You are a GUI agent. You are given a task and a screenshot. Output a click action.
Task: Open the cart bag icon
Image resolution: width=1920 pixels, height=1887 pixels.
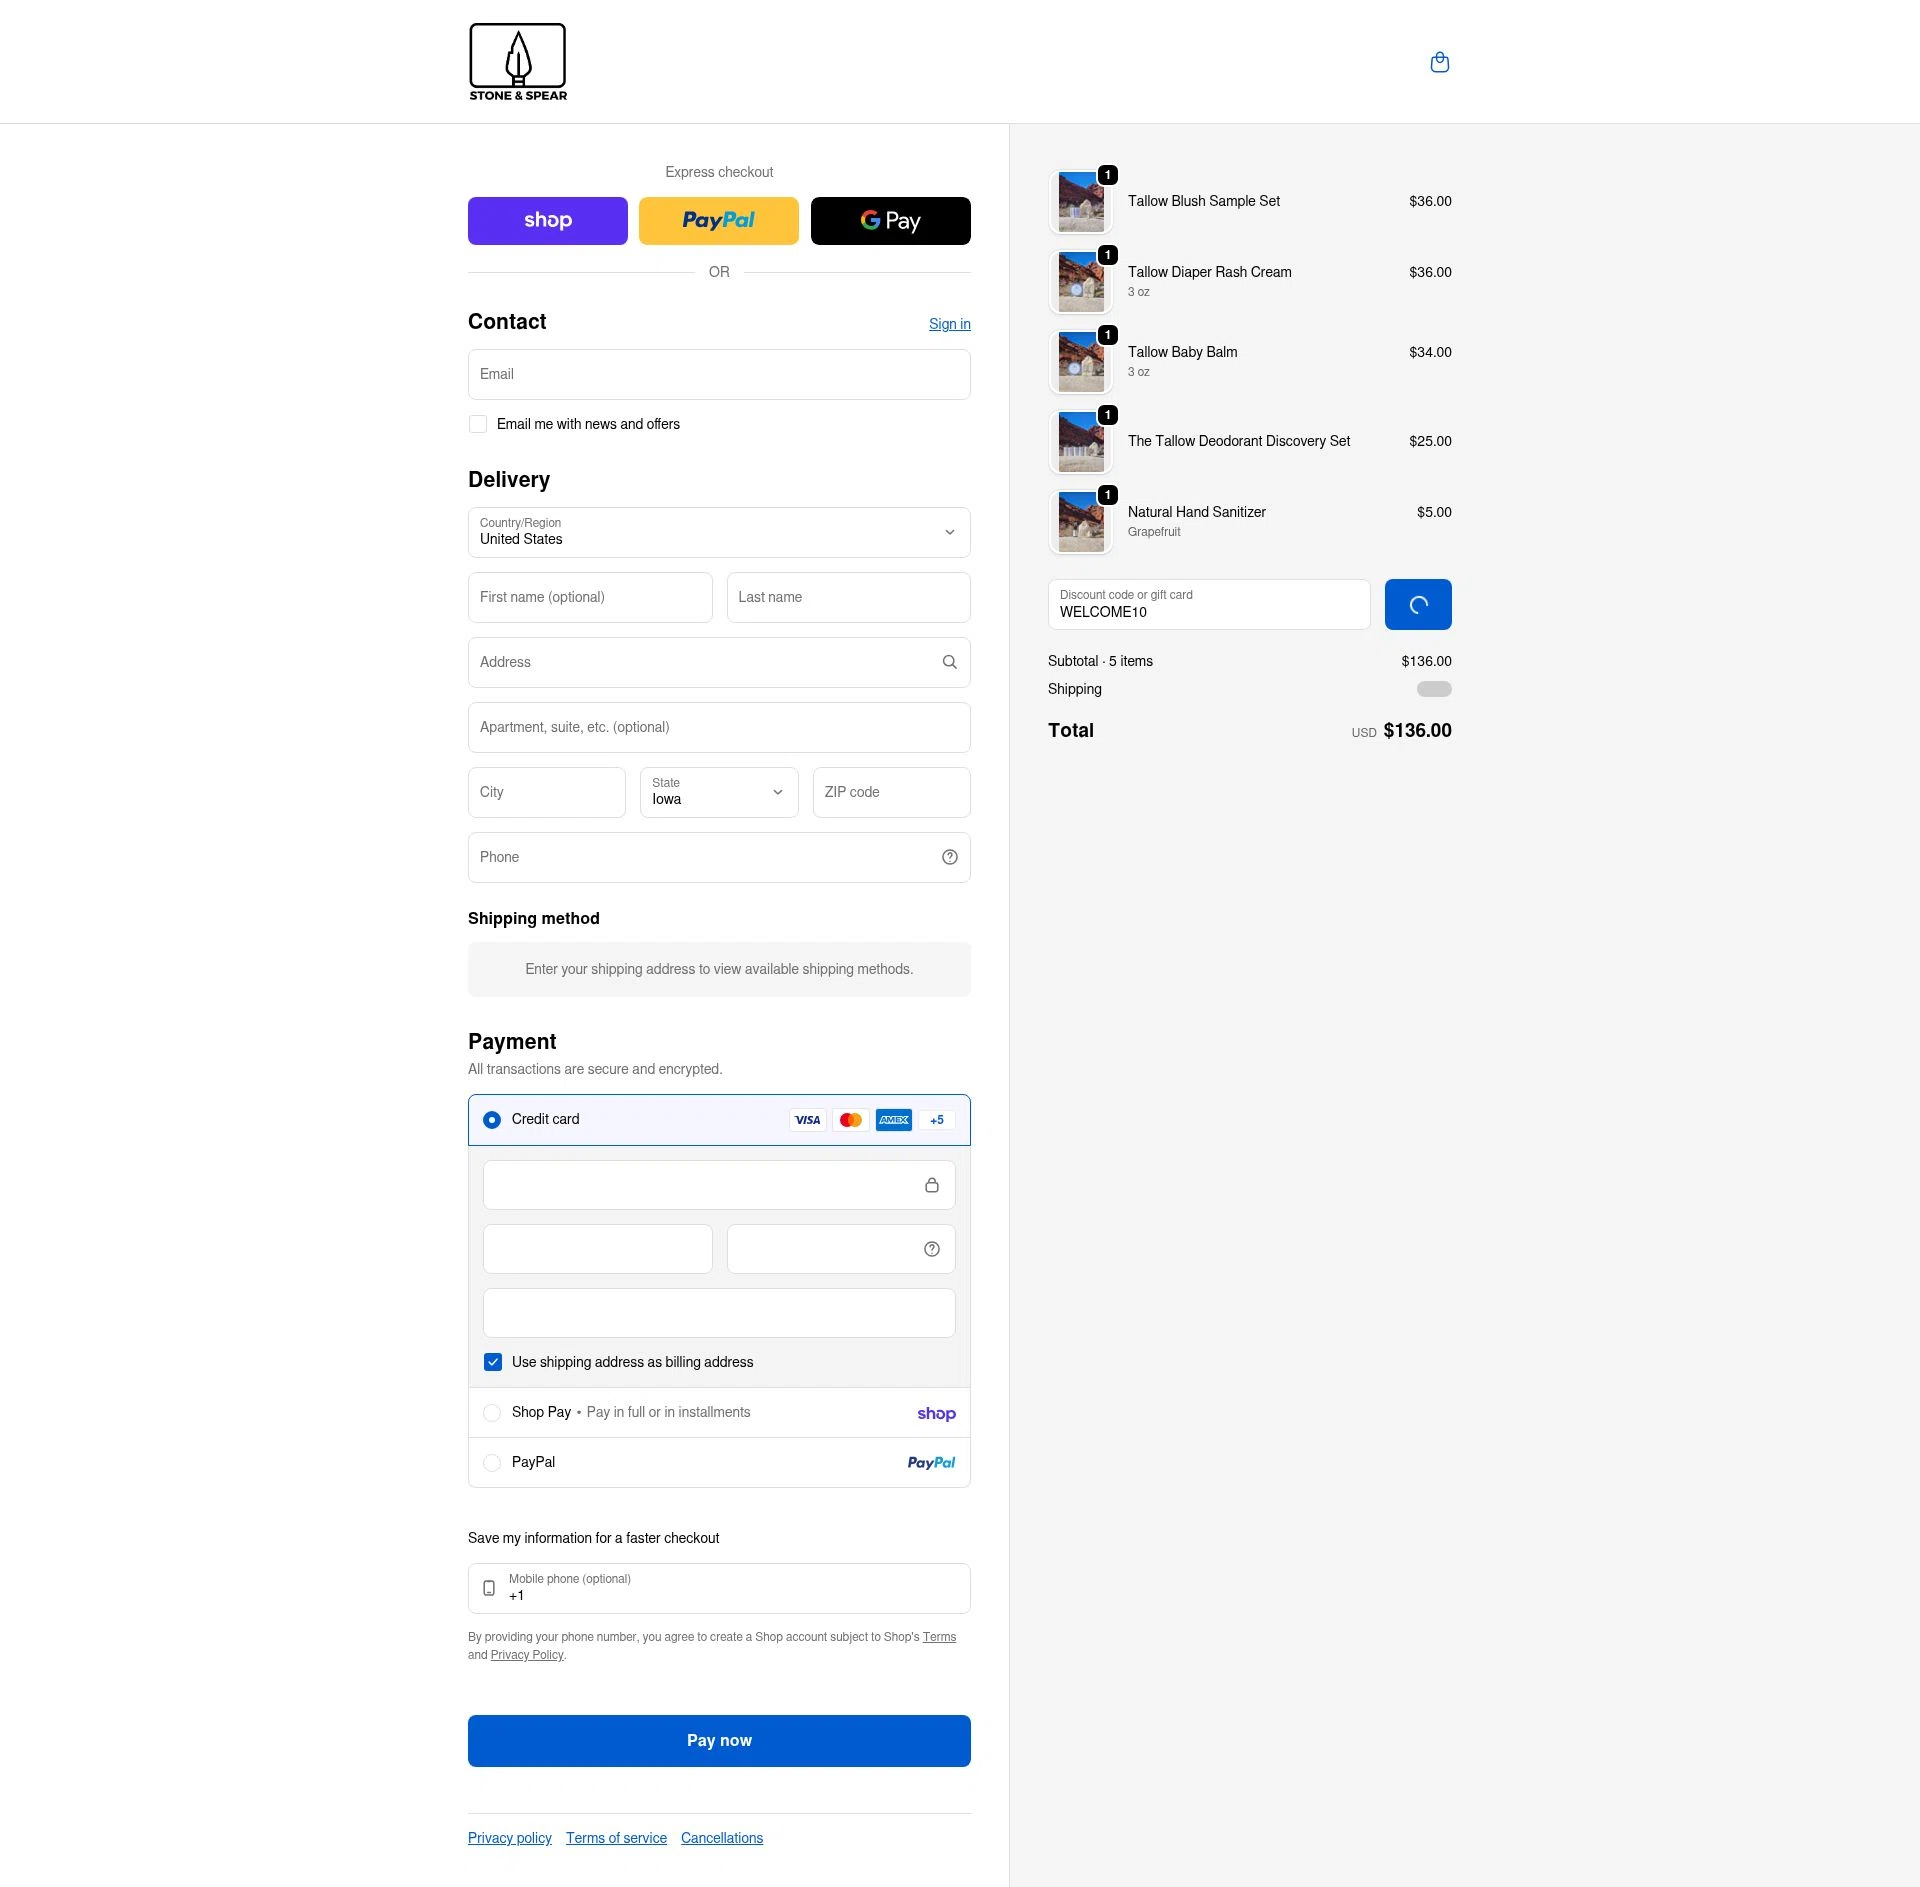click(1439, 61)
